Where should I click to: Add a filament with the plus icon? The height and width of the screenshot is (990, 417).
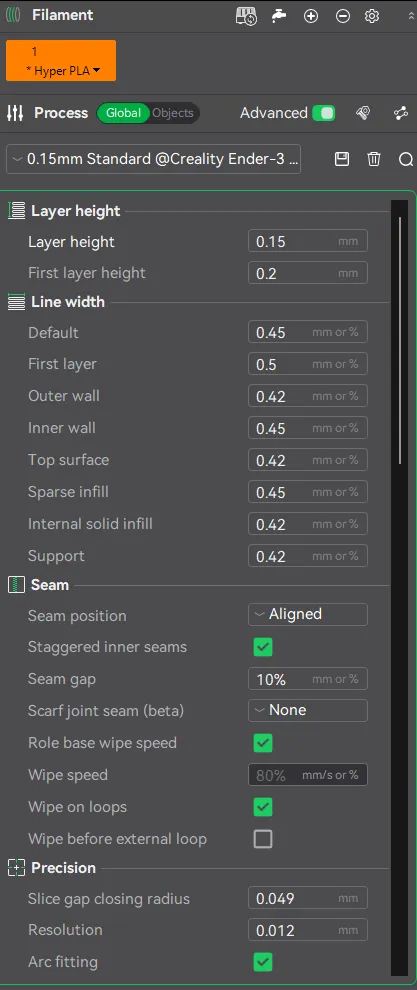311,16
